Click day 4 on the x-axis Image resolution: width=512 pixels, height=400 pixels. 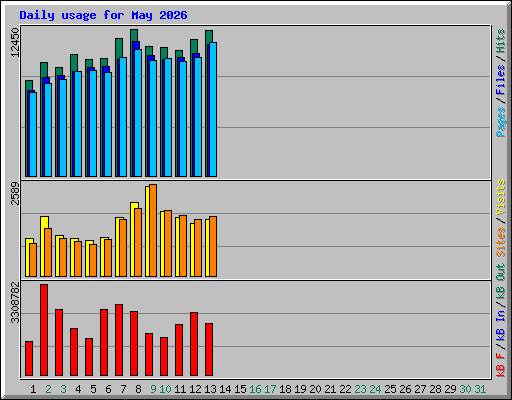click(78, 389)
